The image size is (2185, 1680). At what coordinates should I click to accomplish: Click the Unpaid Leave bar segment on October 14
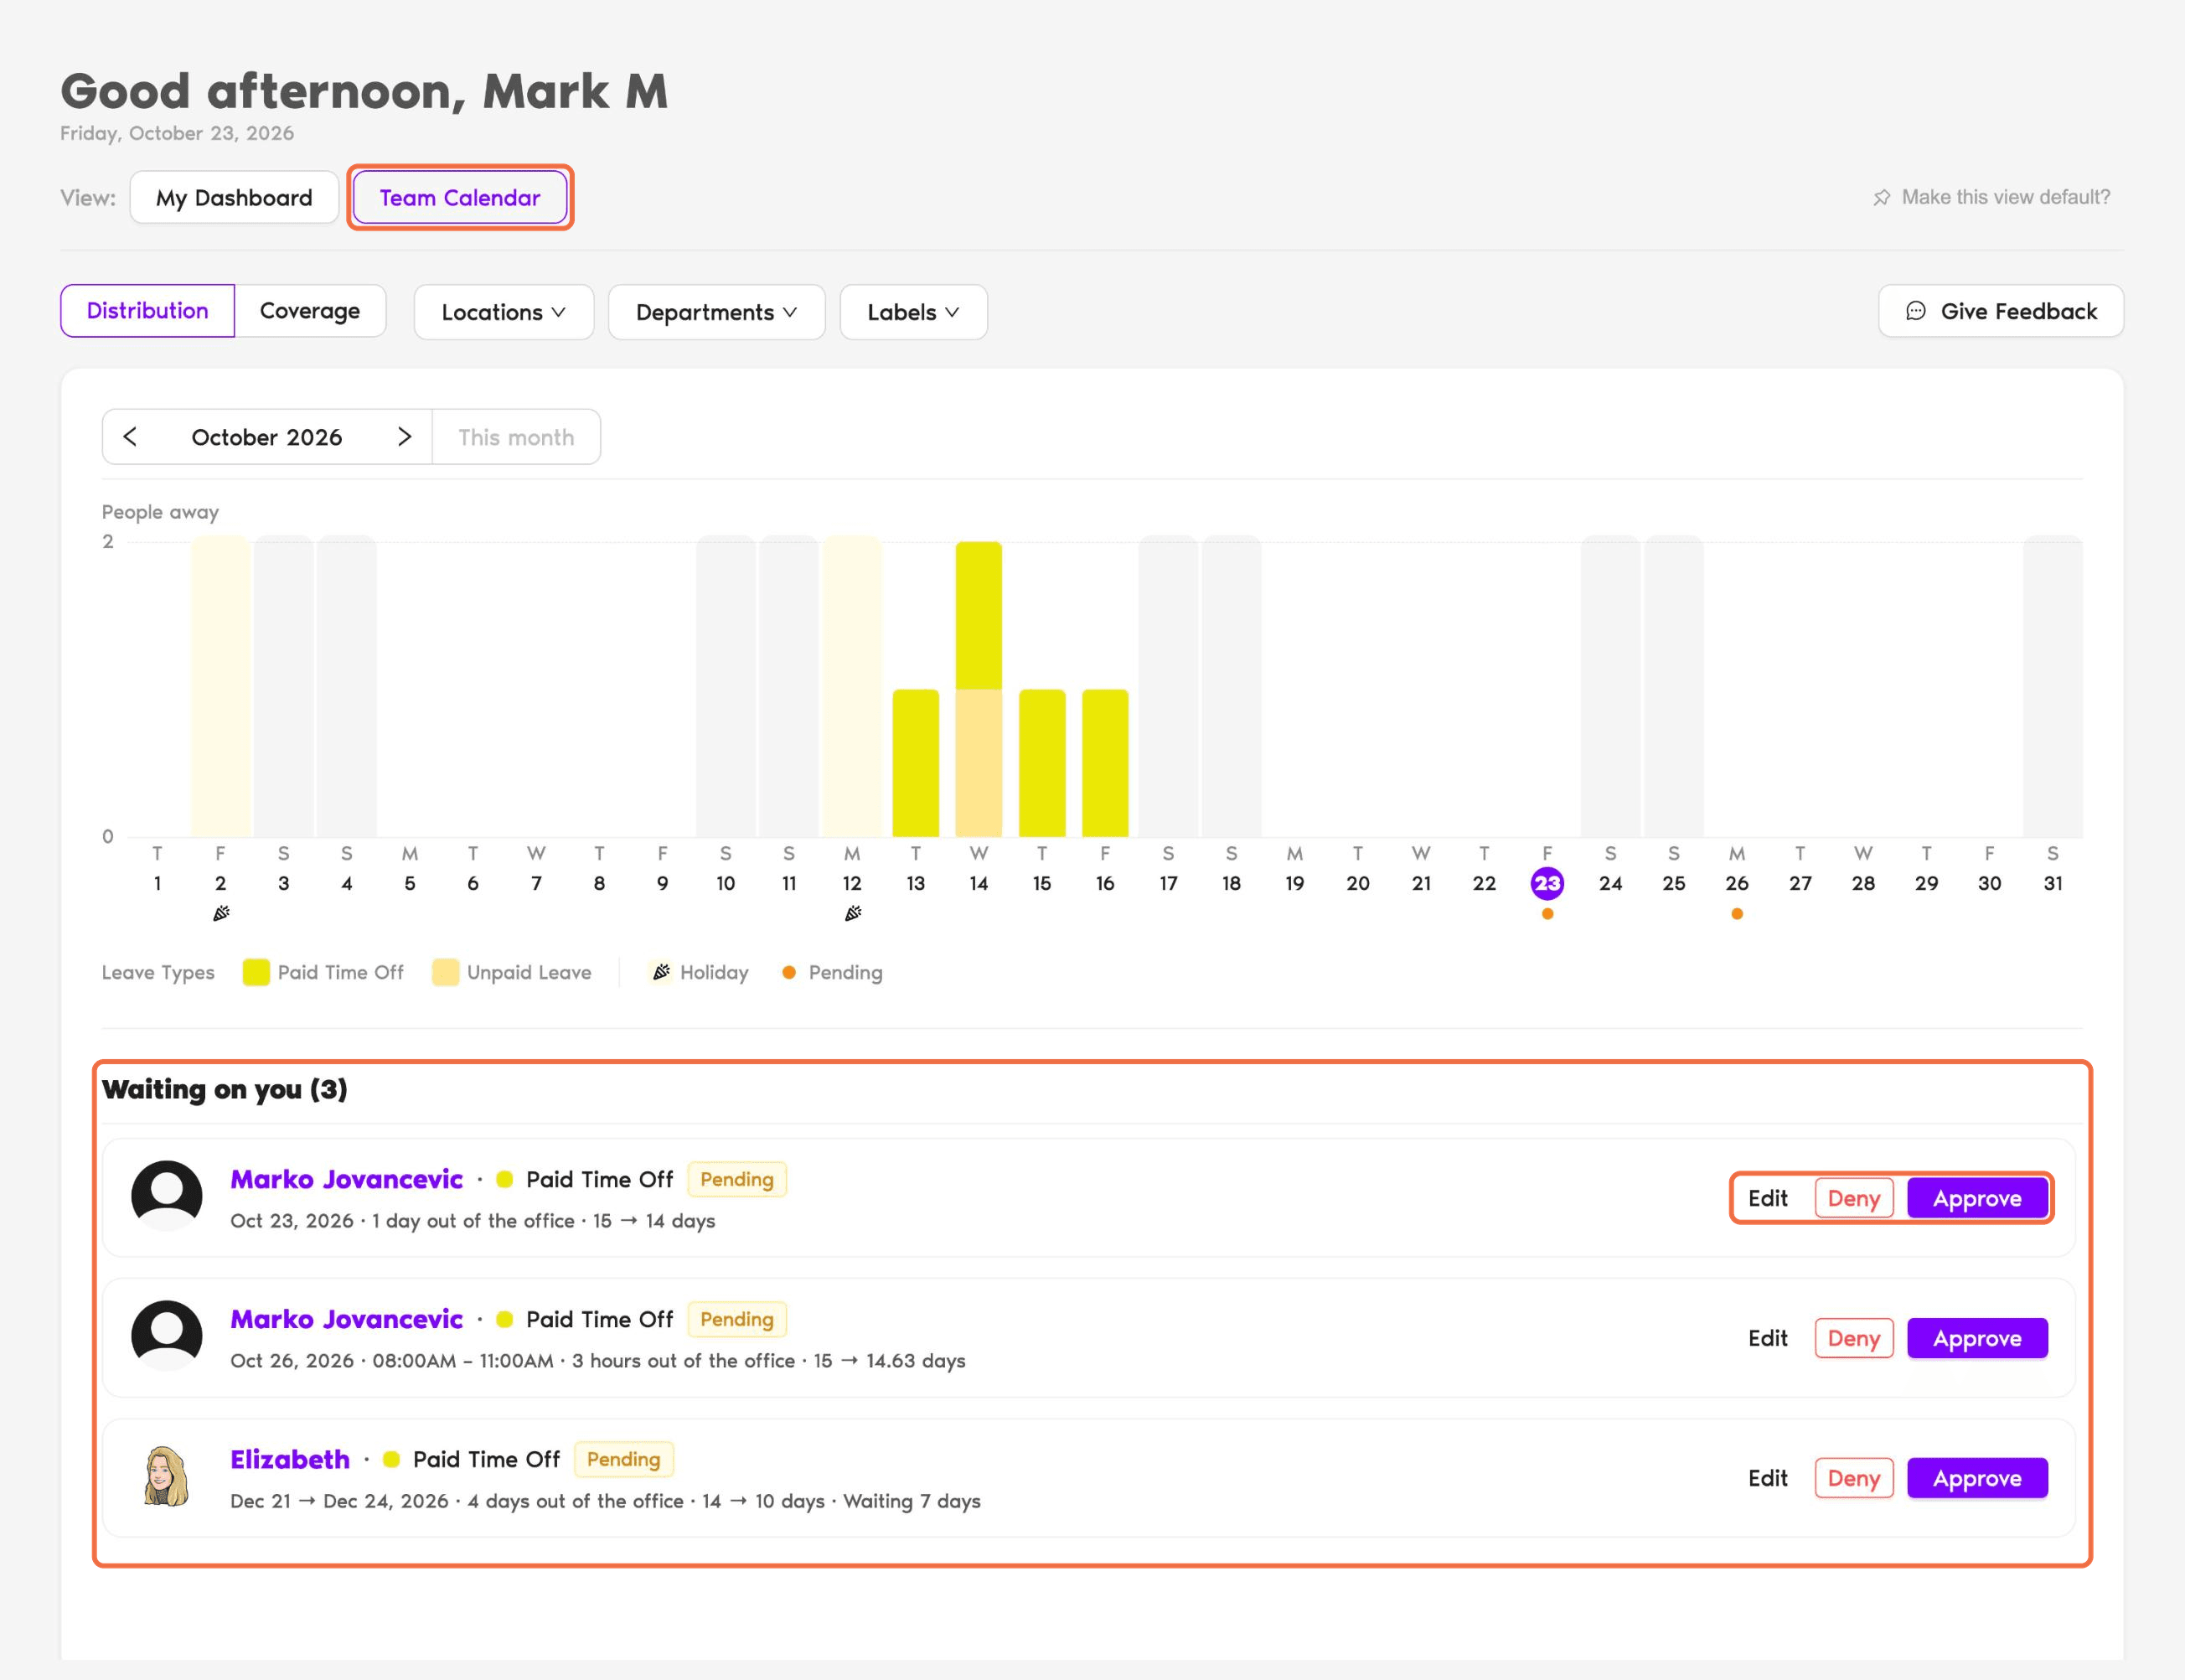click(x=978, y=763)
